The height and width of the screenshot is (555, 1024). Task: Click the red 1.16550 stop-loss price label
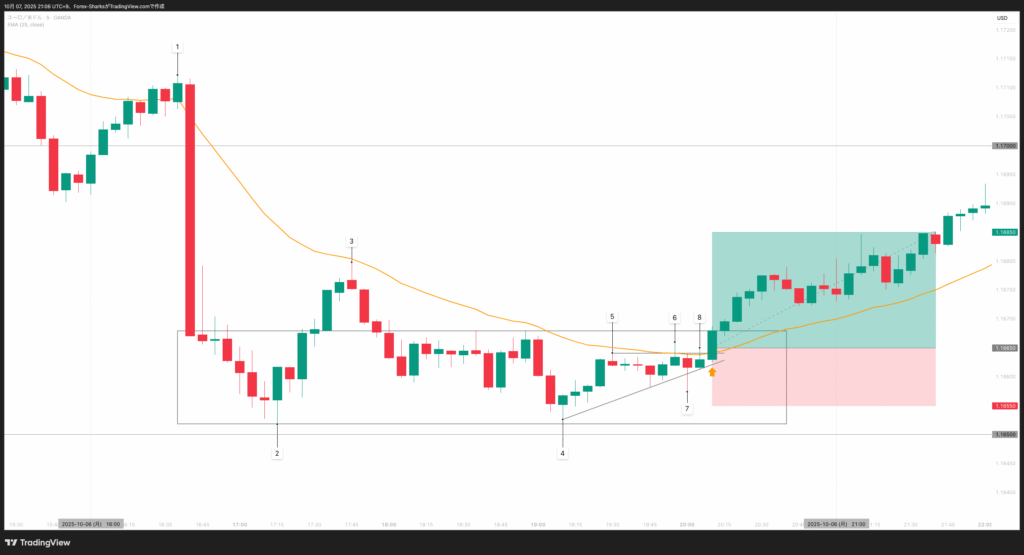pyautogui.click(x=1004, y=406)
